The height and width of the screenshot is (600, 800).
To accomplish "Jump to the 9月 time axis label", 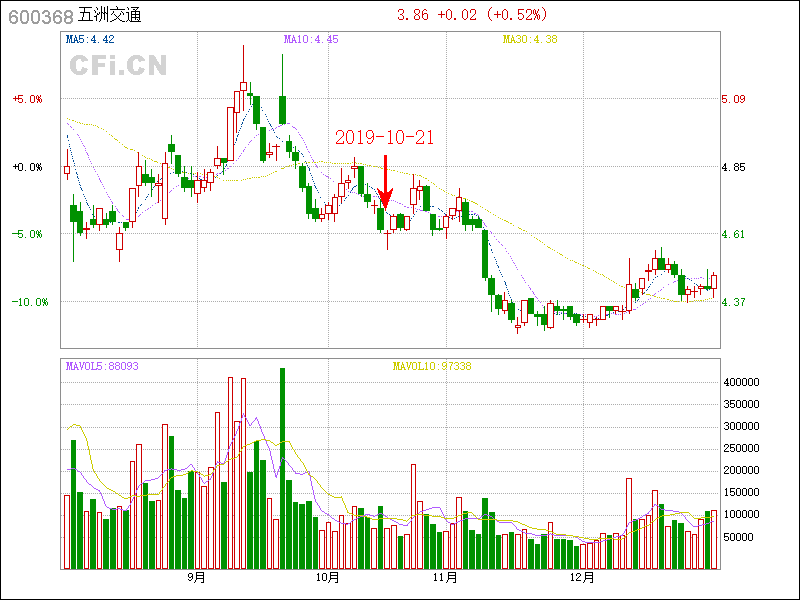I will click(196, 577).
